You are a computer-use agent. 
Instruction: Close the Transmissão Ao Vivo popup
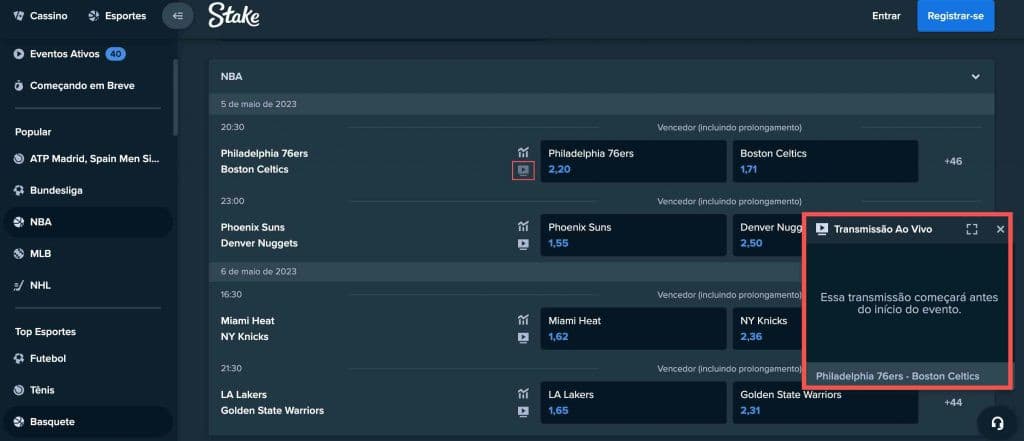[x=1000, y=229]
